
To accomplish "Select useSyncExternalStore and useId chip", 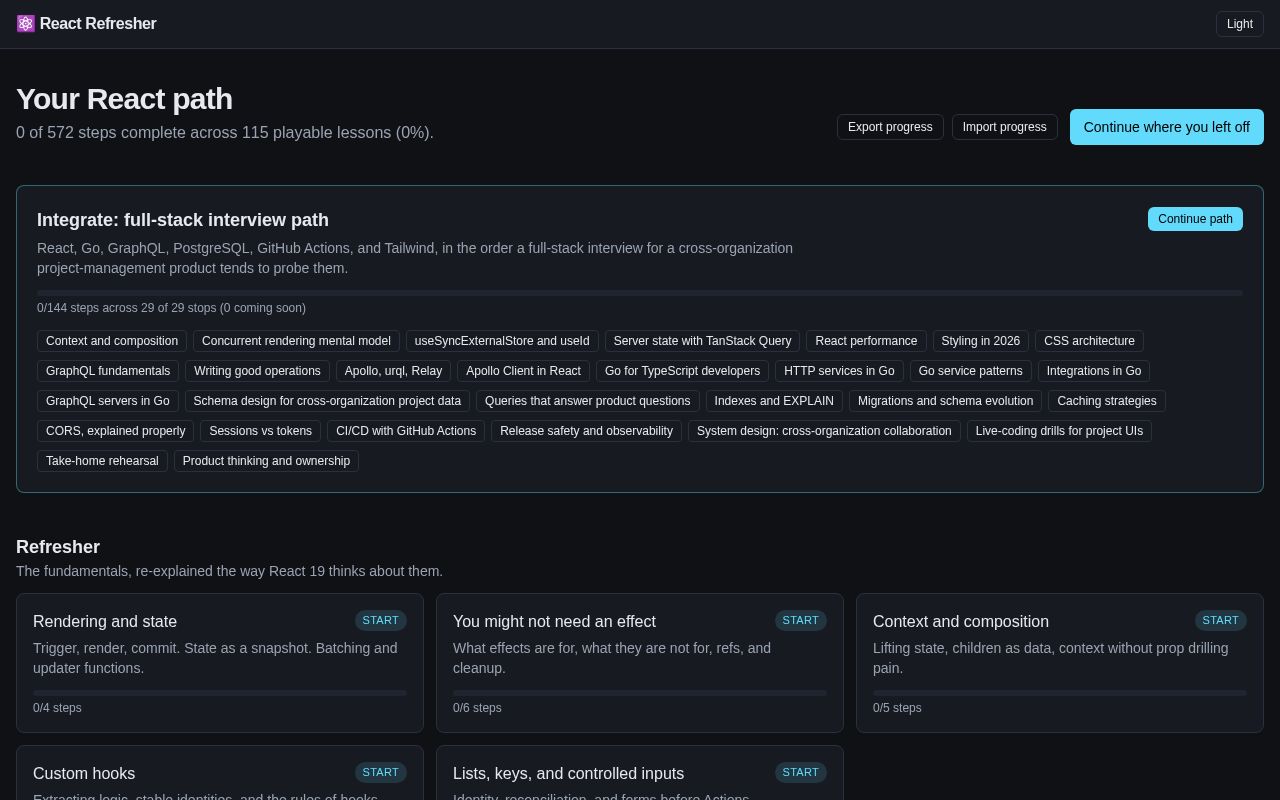I will pos(502,341).
